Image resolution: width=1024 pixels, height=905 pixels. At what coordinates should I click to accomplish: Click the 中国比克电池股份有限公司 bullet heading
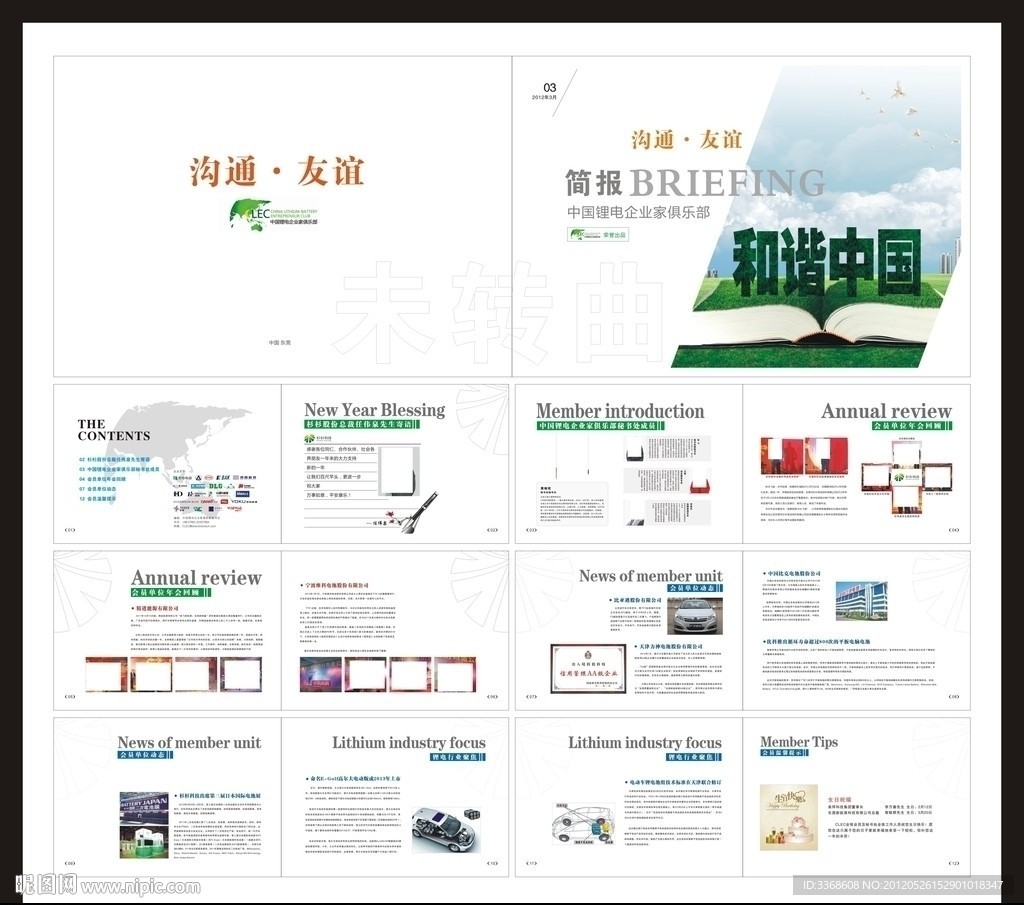tap(792, 573)
